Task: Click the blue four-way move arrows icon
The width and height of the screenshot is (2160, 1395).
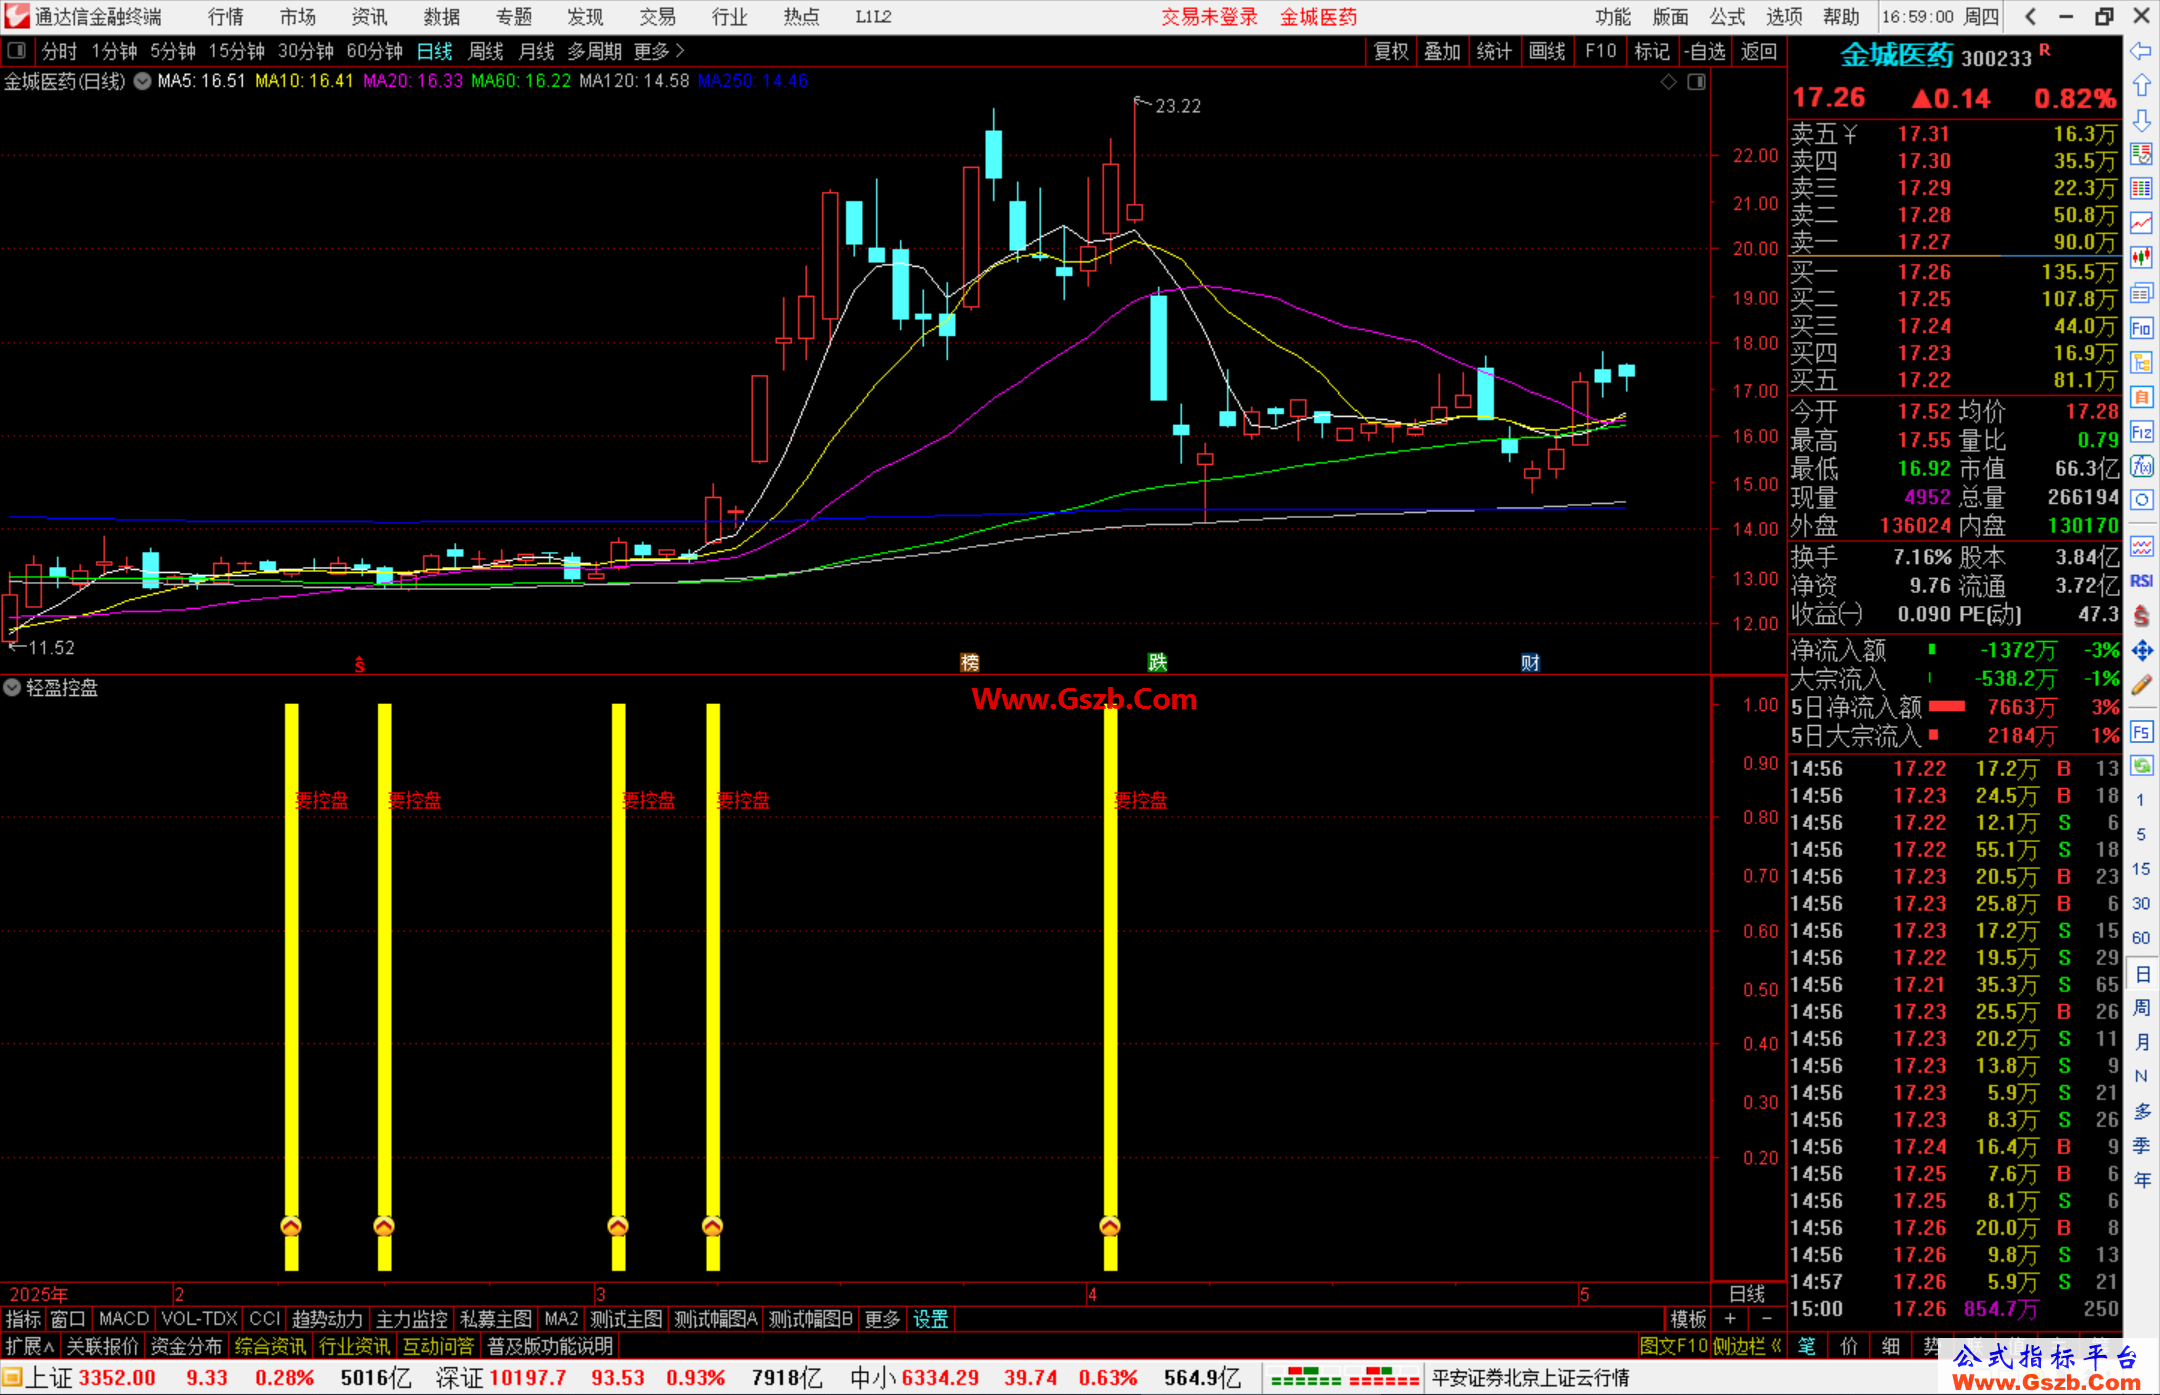Action: [2141, 651]
